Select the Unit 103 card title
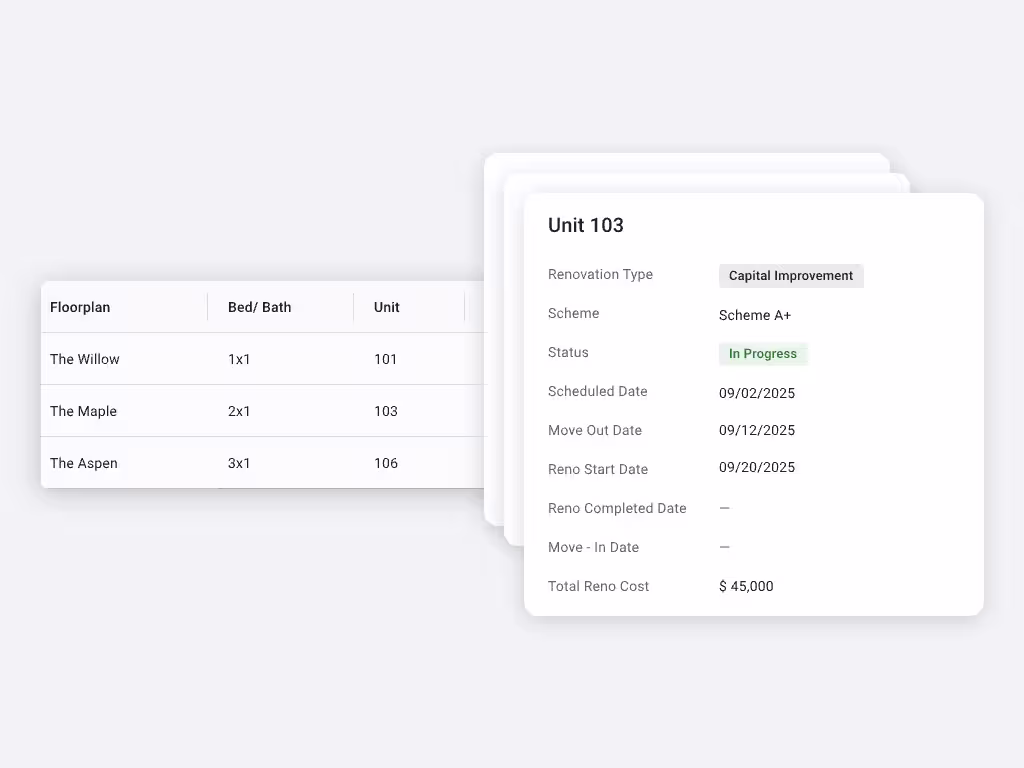 (585, 225)
